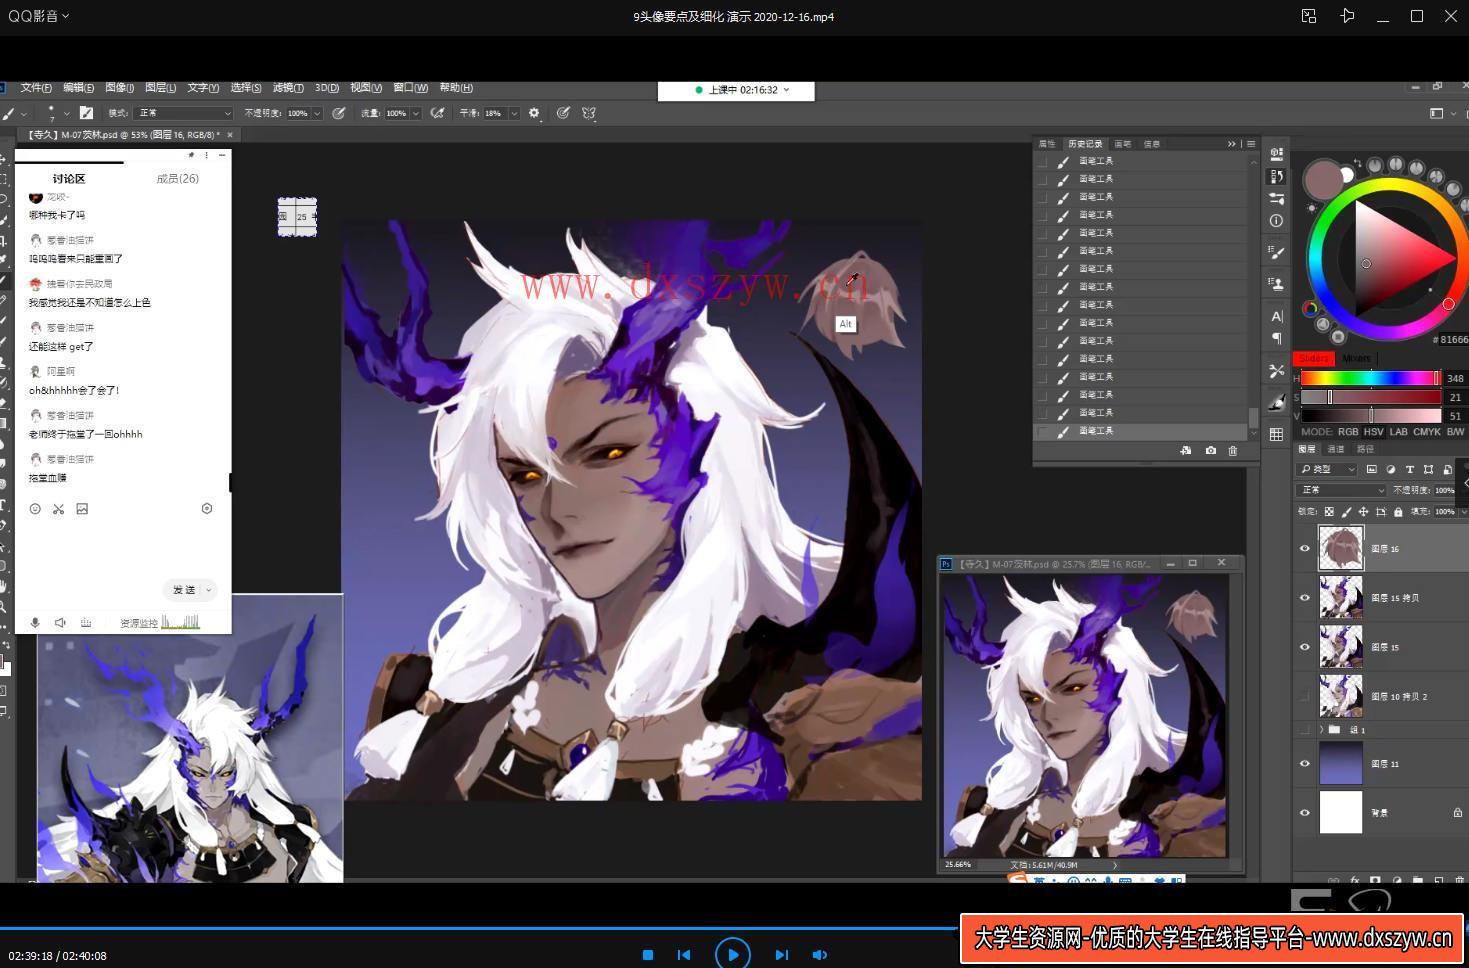
Task: Skip to the next video
Action: tap(782, 955)
